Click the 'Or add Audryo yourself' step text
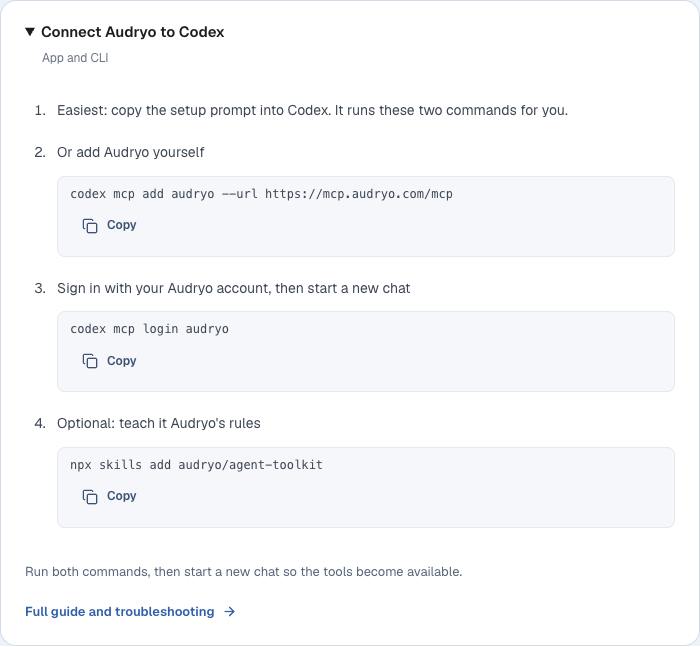 [x=130, y=152]
